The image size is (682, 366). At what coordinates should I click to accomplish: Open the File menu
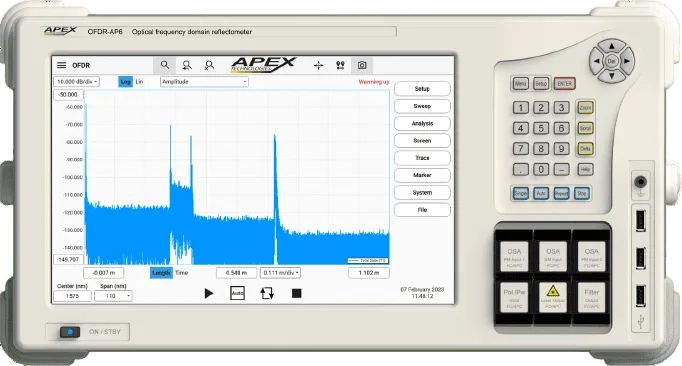tap(422, 210)
